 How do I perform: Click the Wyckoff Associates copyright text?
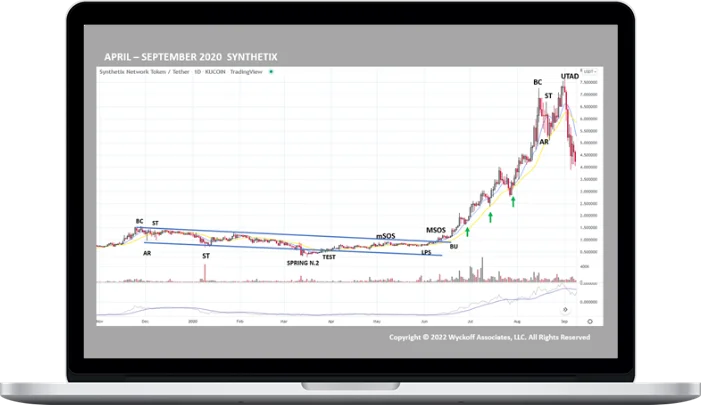pos(489,338)
